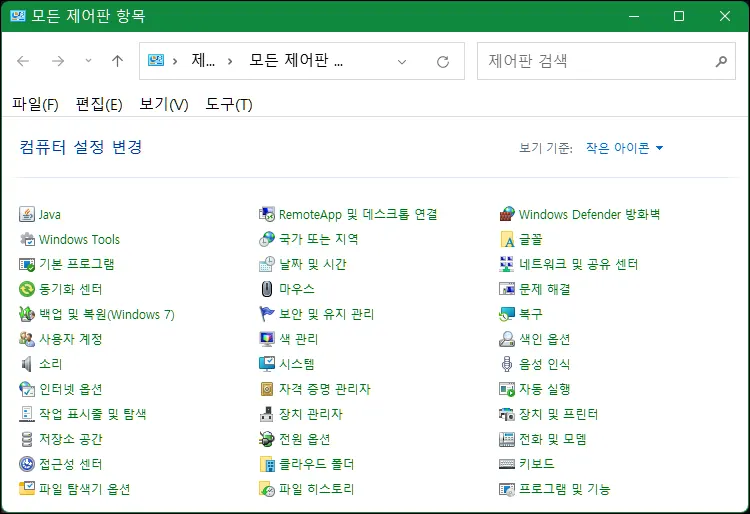Click the RemoteApp 및 데스크톱 연결 icon

pyautogui.click(x=267, y=214)
